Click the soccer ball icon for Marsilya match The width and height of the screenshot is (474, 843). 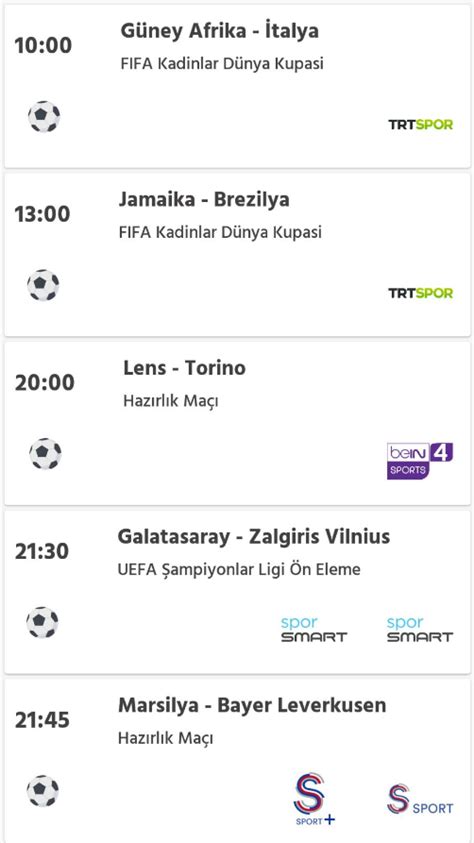pyautogui.click(x=42, y=791)
